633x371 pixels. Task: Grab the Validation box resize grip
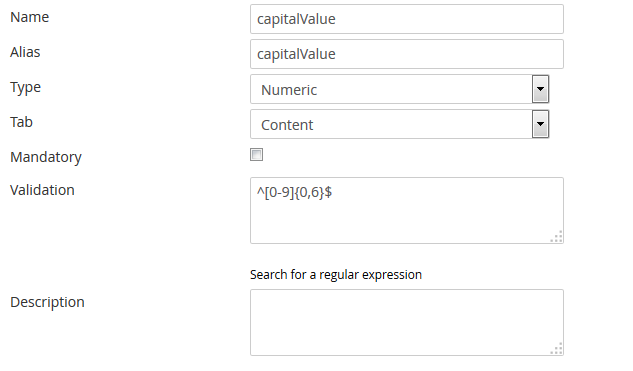pyautogui.click(x=556, y=237)
